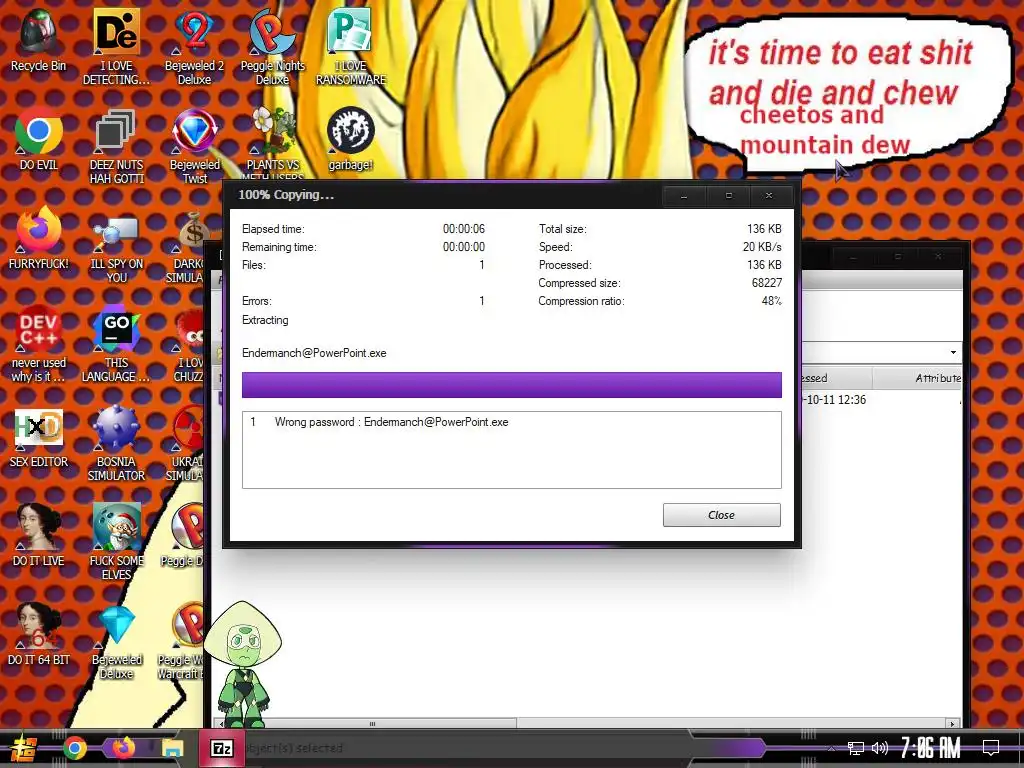
Task: Launch Peggle Nights Deluxe shortcut
Action: pos(272,47)
